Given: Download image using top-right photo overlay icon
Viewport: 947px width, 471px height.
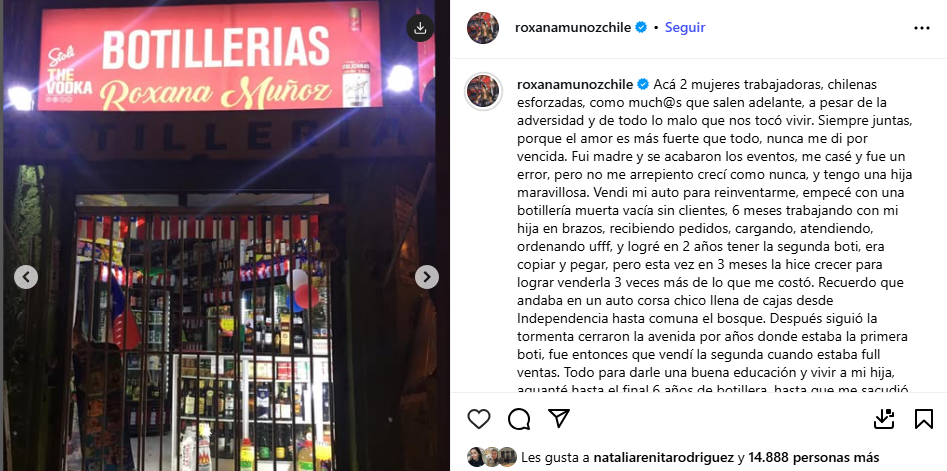Looking at the screenshot, I should pos(420,28).
